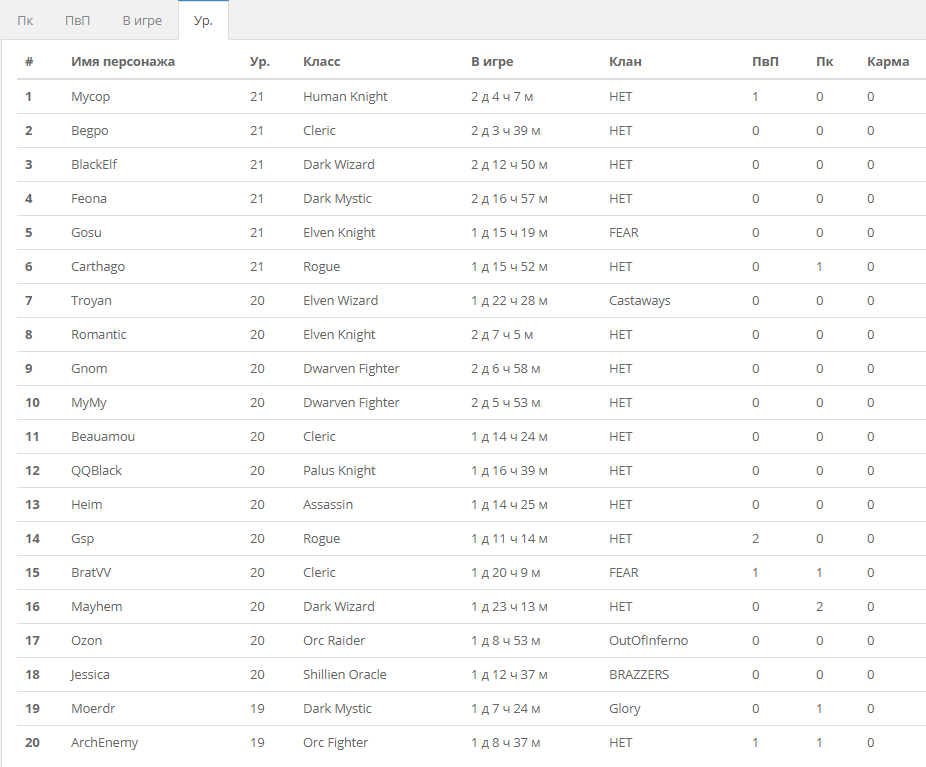The image size is (926, 767).
Task: Click the Клан column header
Action: (x=625, y=61)
